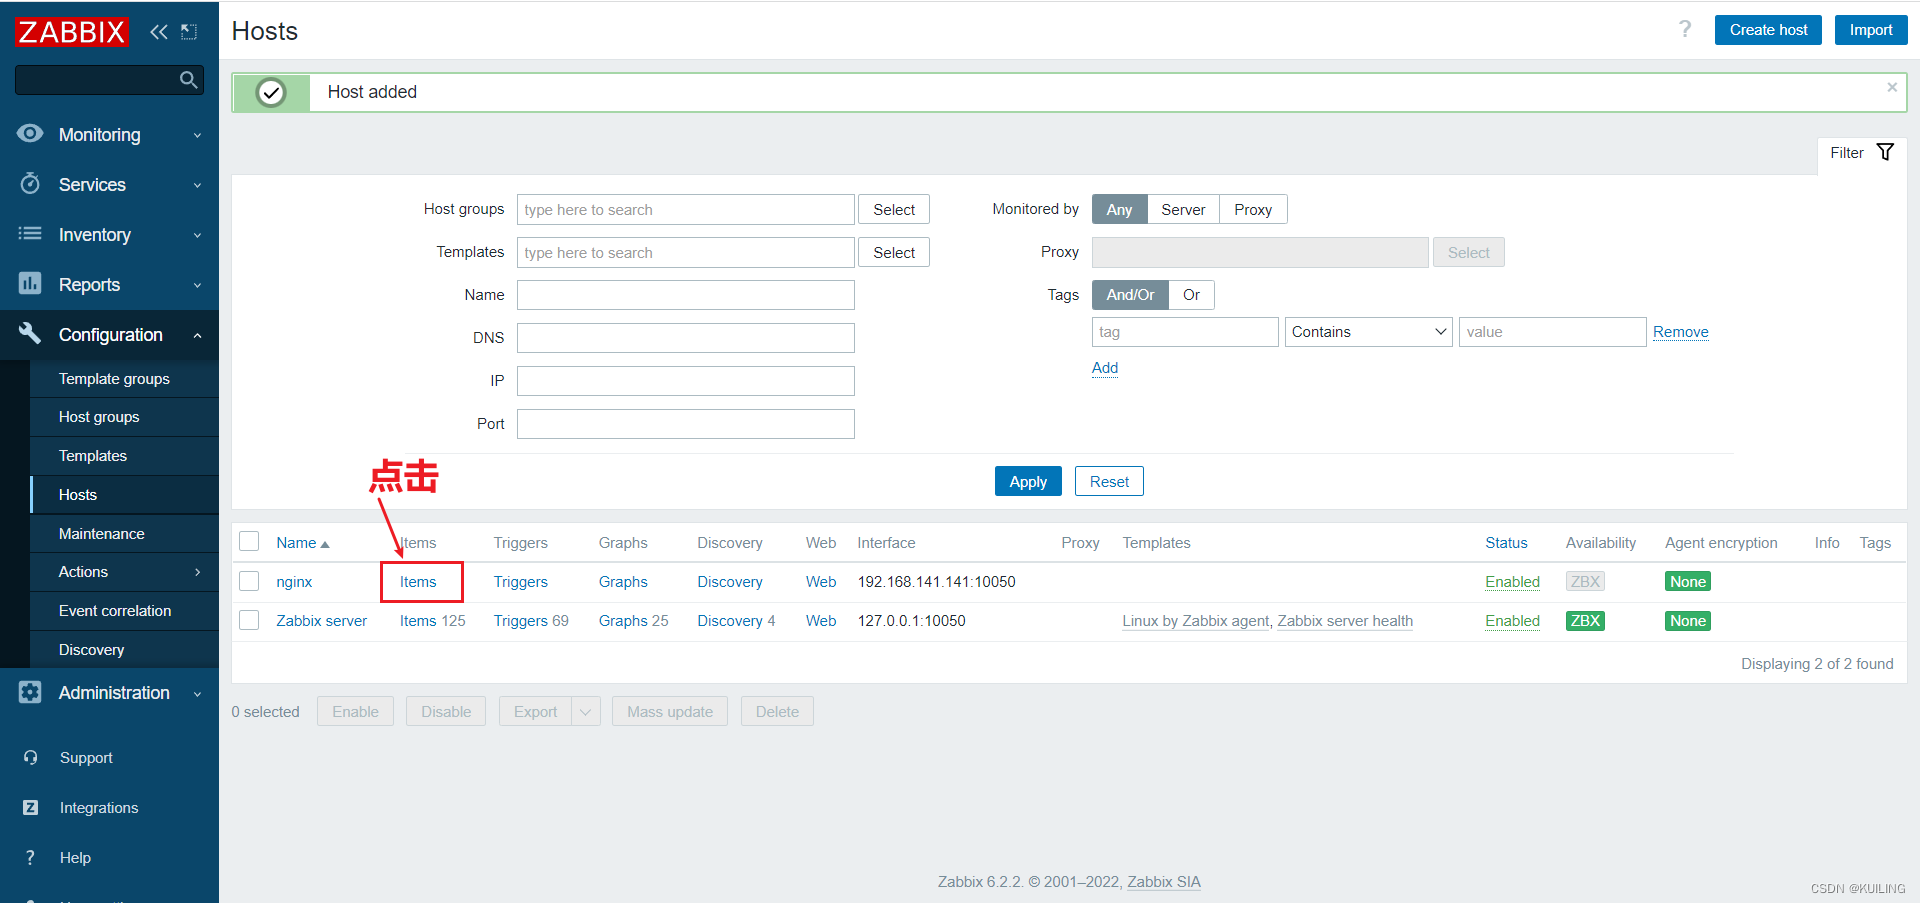This screenshot has width=1920, height=903.
Task: Click the Support headset icon
Action: tap(30, 758)
